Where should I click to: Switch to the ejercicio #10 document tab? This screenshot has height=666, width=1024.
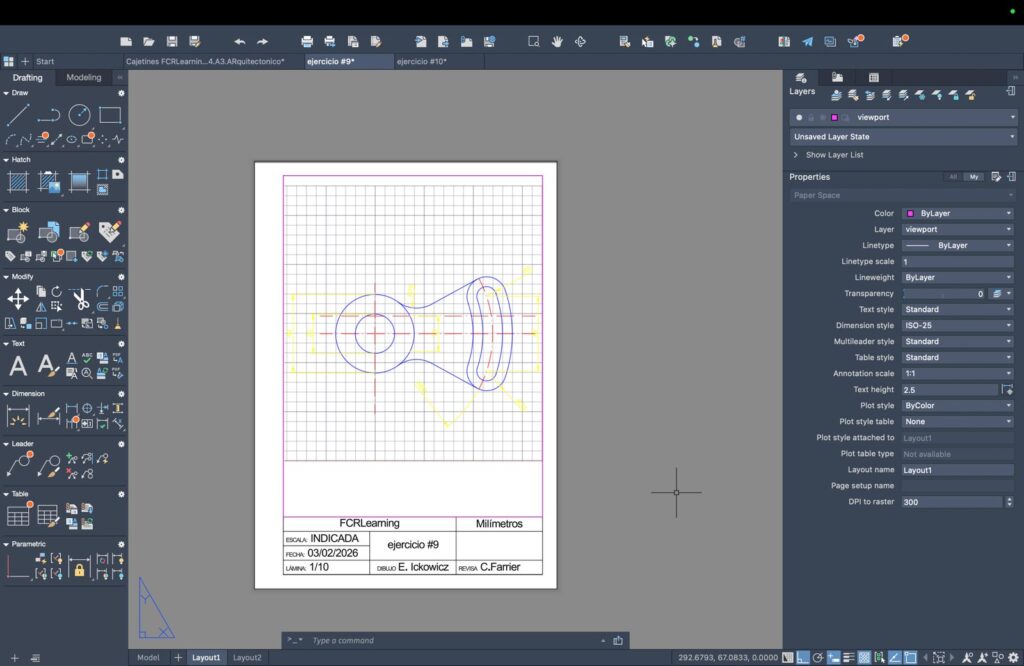coord(421,61)
